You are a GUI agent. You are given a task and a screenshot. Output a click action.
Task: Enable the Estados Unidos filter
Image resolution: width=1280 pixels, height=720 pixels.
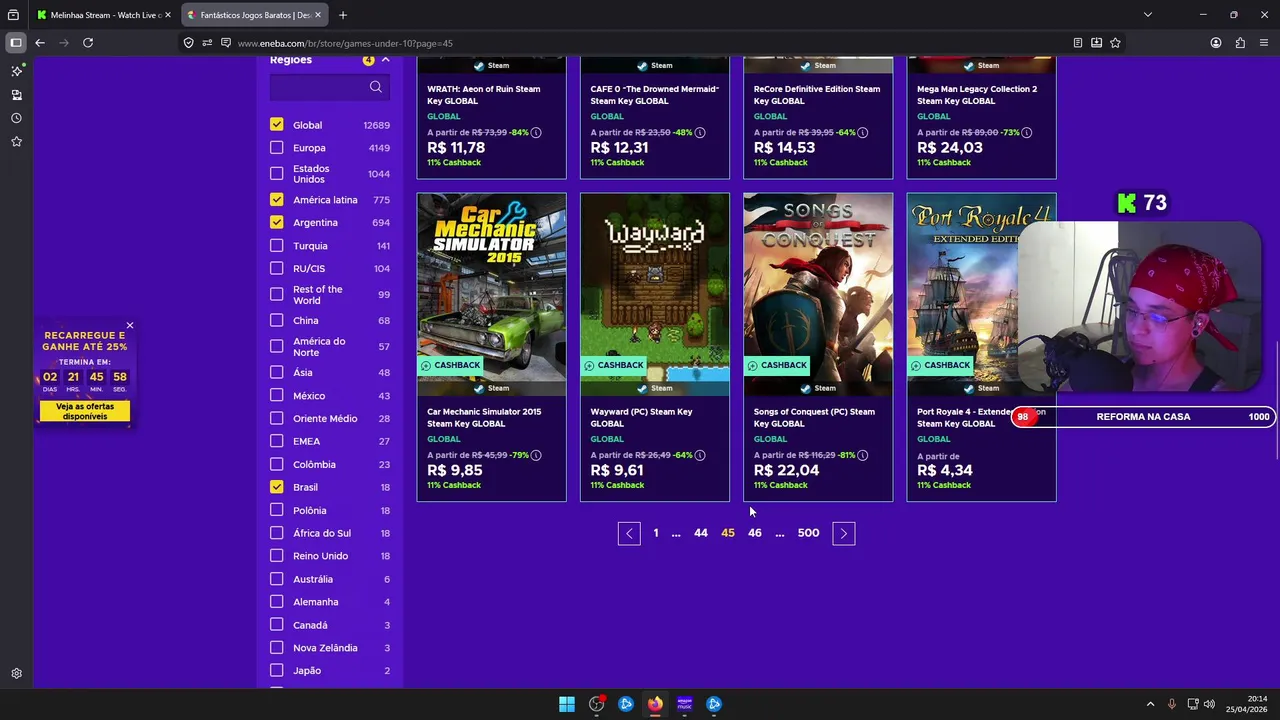(x=277, y=174)
